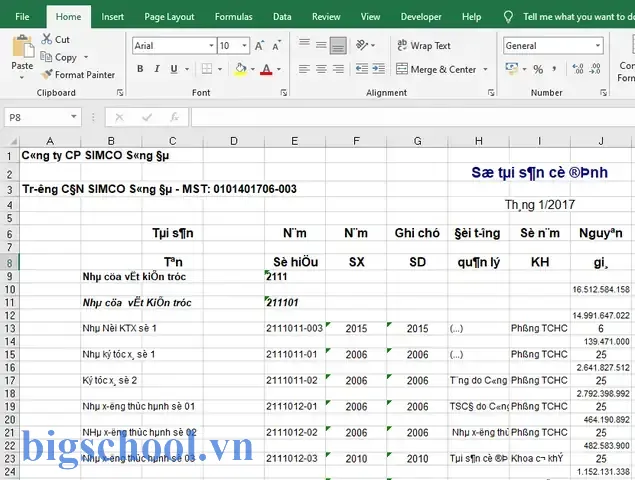Expand the underline style dropdown arrow
The height and width of the screenshot is (480, 635).
coord(187,69)
